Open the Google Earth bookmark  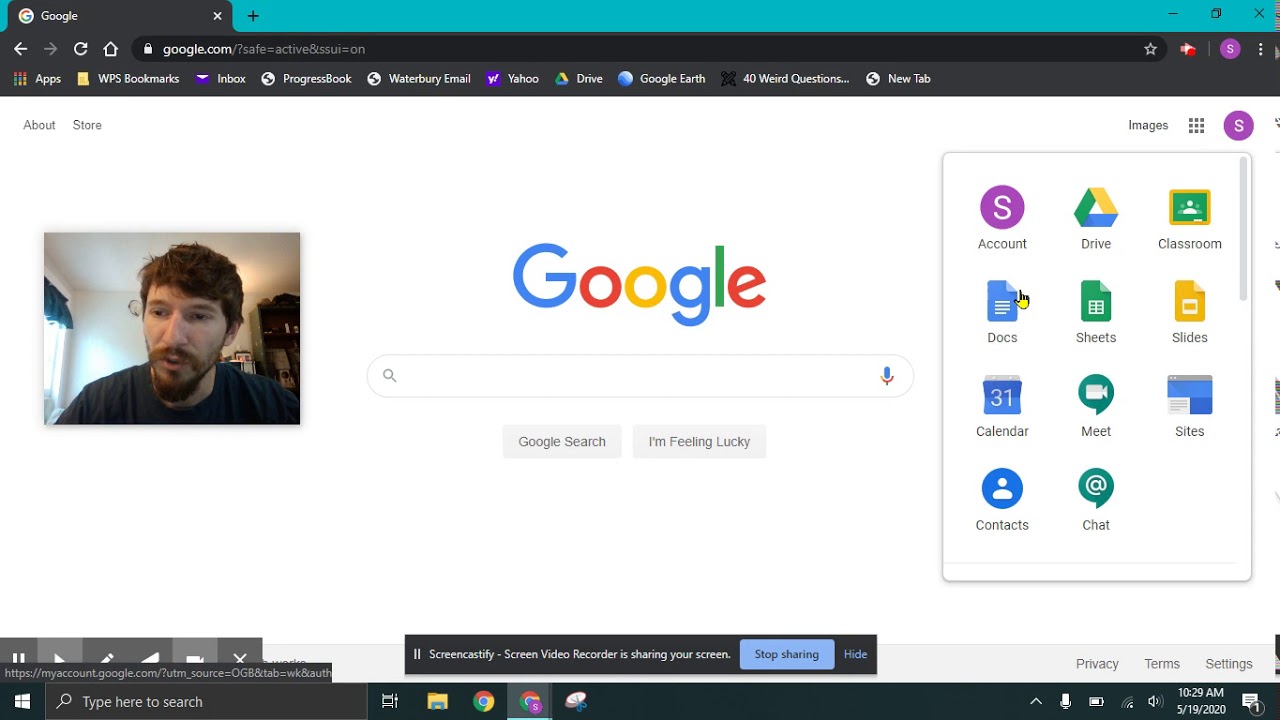pyautogui.click(x=661, y=79)
